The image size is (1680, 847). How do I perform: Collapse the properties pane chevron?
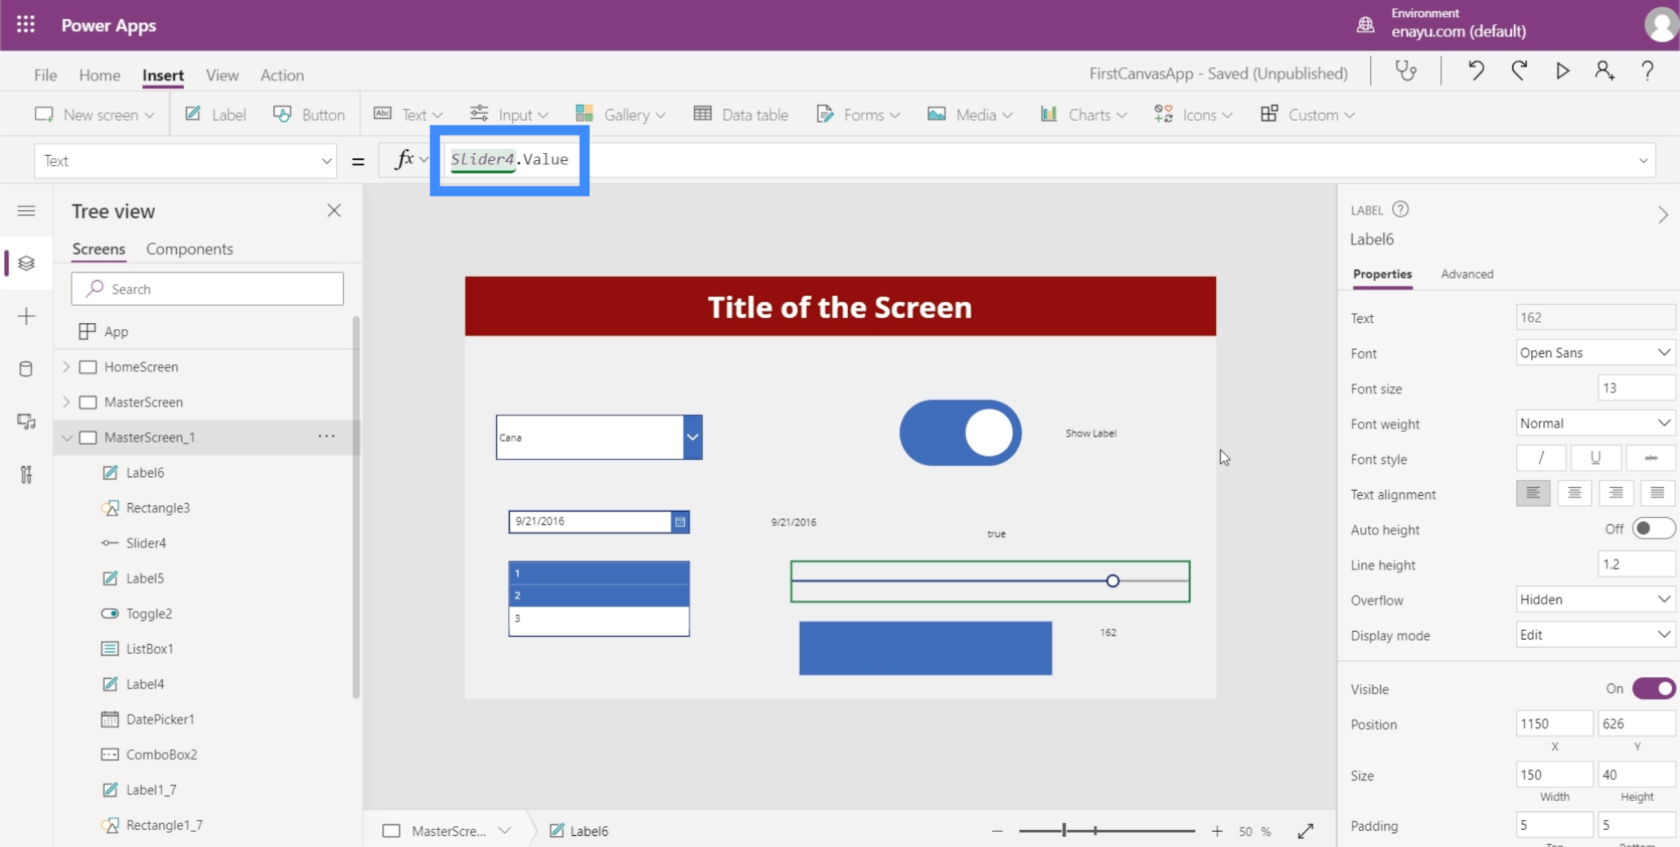click(1663, 215)
